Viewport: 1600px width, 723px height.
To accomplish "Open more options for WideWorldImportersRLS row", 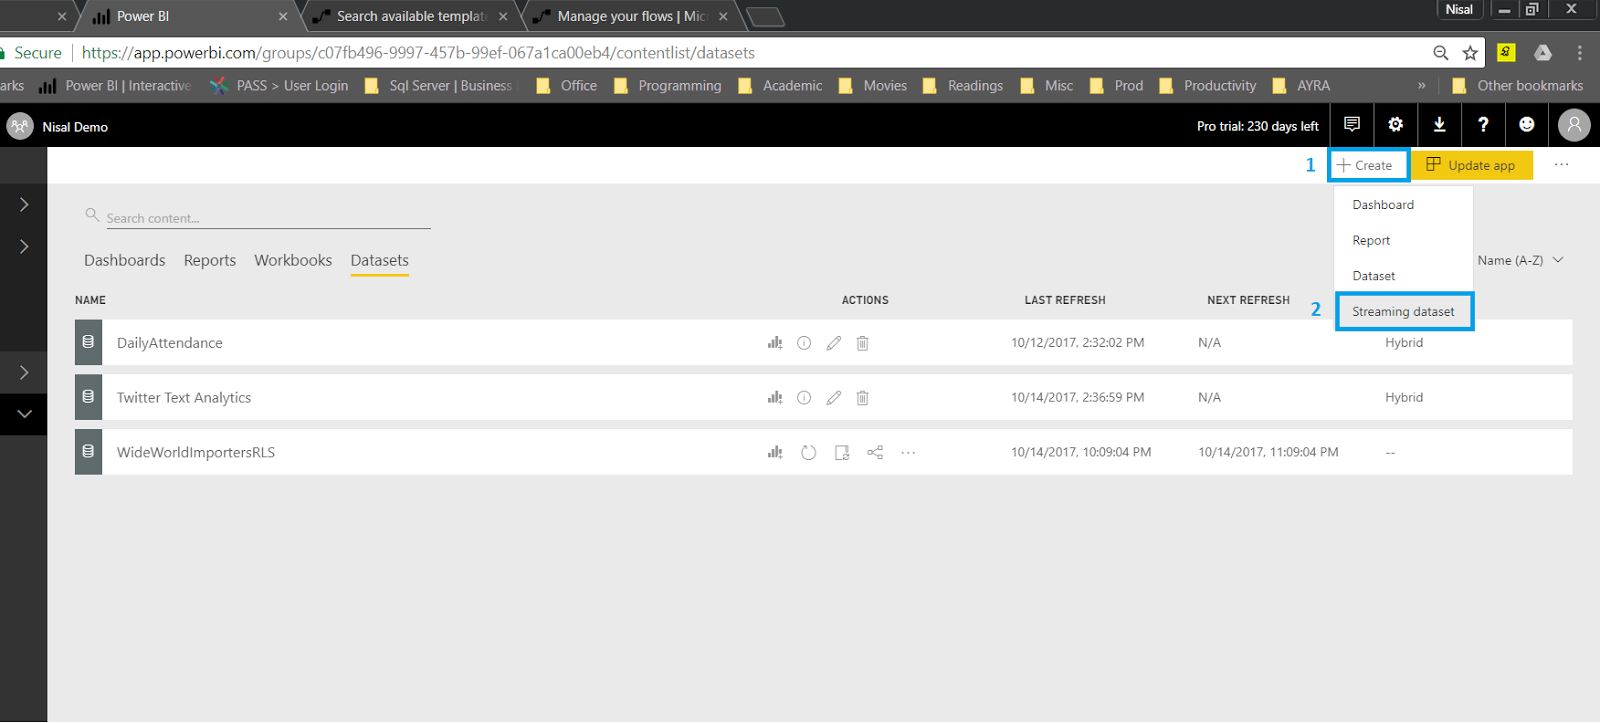I will tap(908, 452).
